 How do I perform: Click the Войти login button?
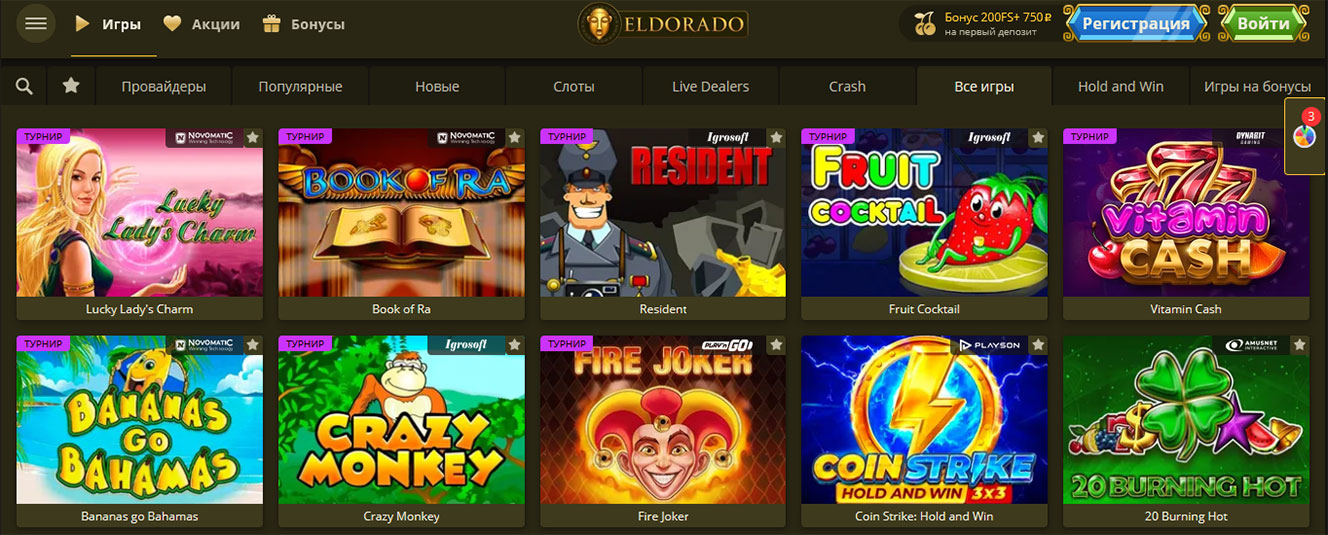pyautogui.click(x=1264, y=23)
